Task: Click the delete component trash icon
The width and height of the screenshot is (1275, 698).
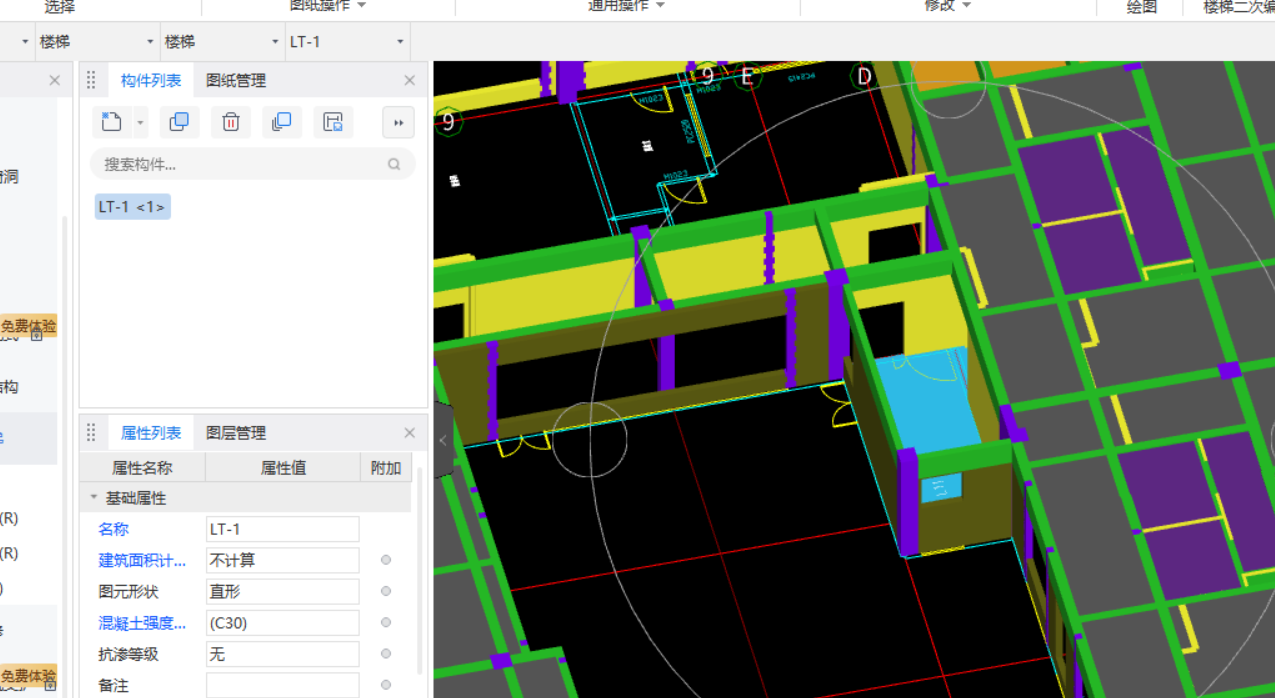Action: point(231,122)
